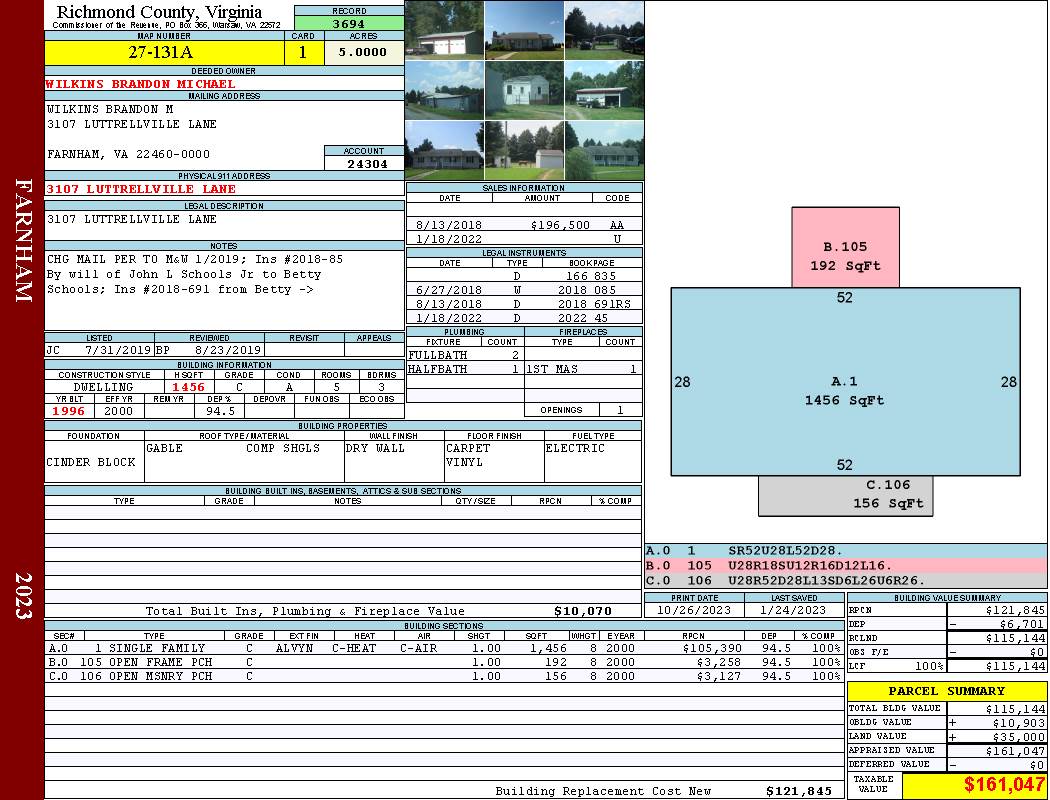Viewport: 1050px width, 800px height.
Task: Click physical address 3107 LUTTRELLVILLE LANE in red
Action: tap(141, 189)
